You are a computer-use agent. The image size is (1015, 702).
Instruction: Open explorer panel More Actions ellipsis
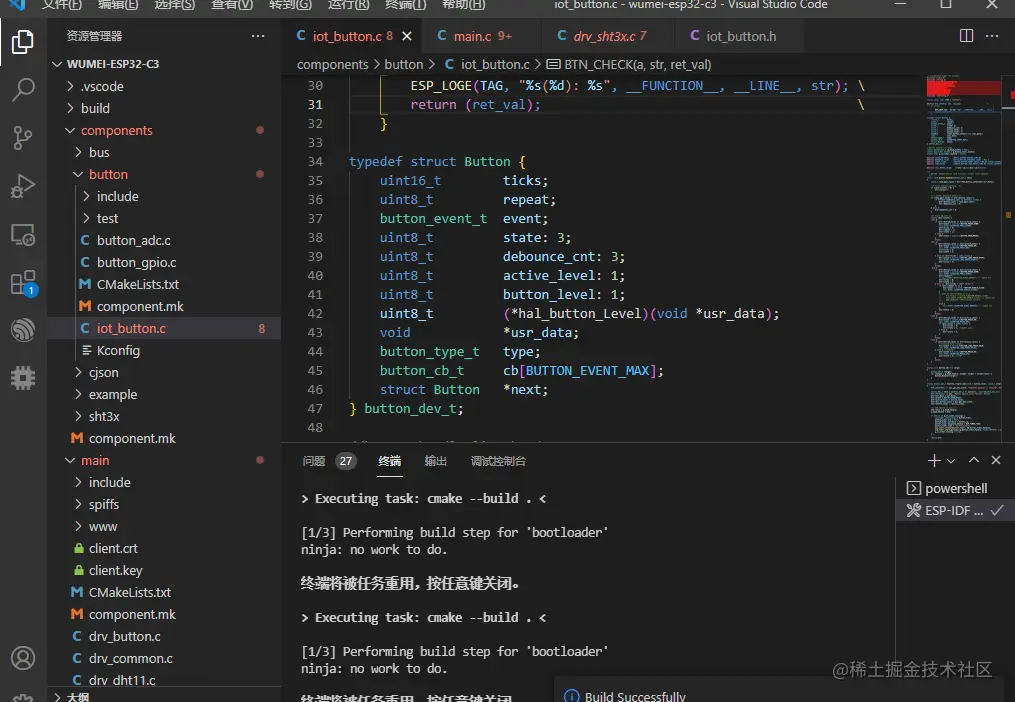(x=258, y=36)
